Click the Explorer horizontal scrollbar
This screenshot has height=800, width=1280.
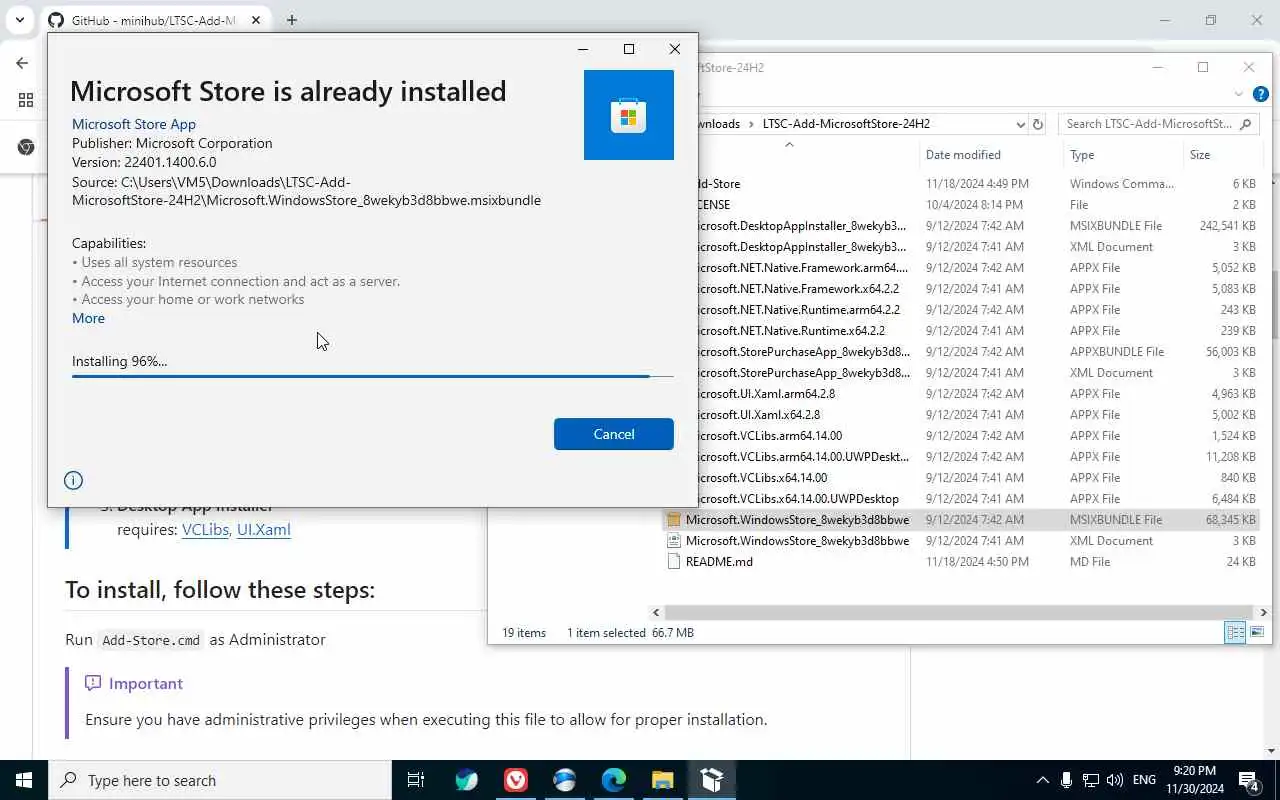959,612
